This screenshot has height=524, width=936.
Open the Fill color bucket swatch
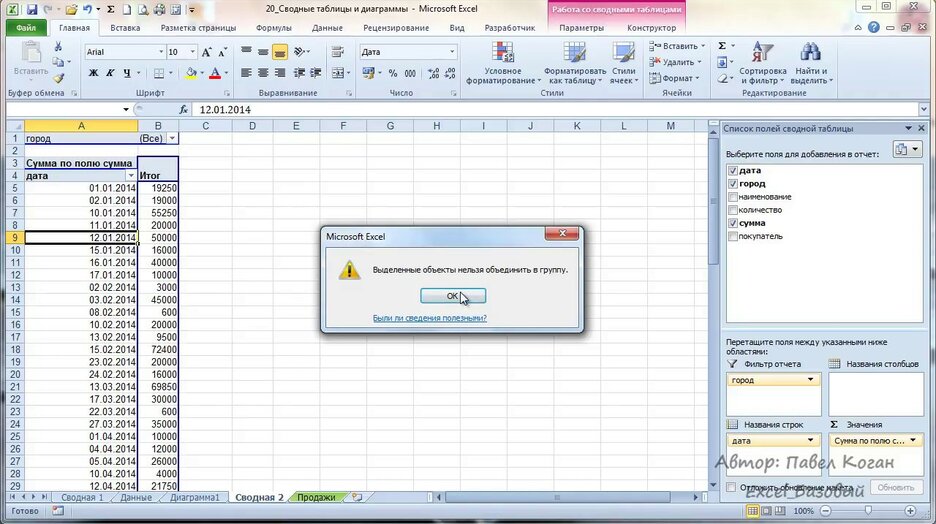pyautogui.click(x=191, y=73)
